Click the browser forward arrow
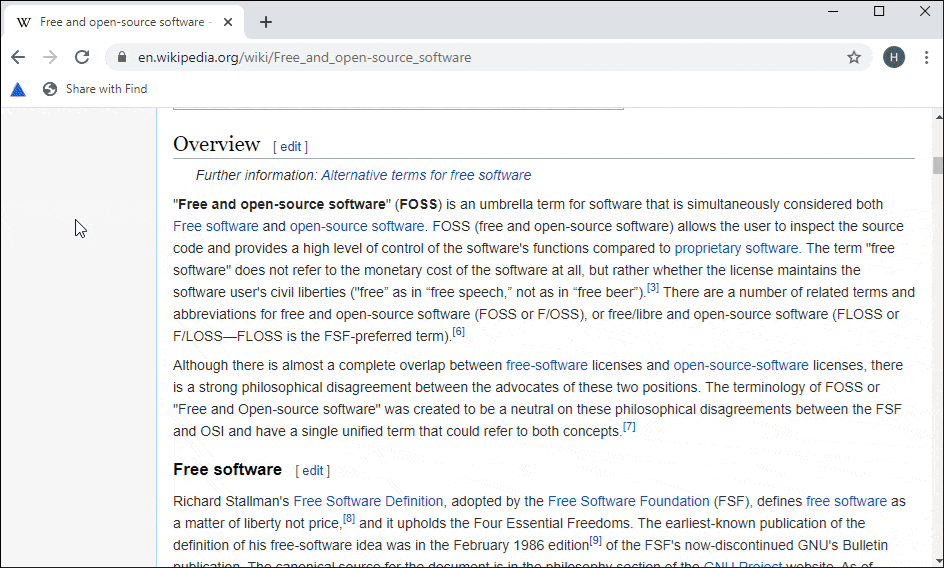 pos(51,57)
